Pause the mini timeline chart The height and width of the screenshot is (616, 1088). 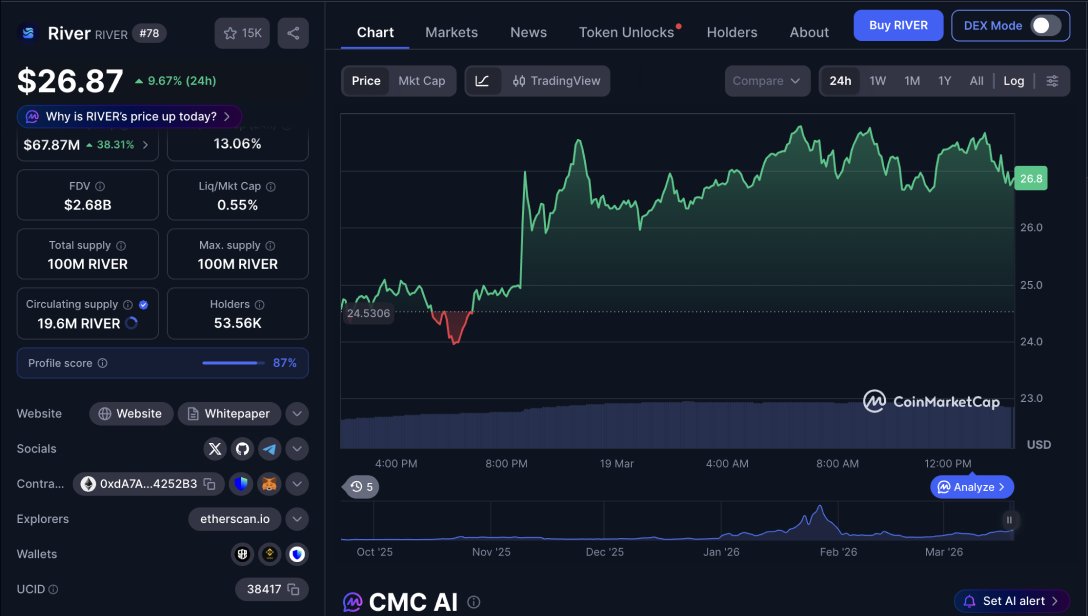[x=1009, y=520]
